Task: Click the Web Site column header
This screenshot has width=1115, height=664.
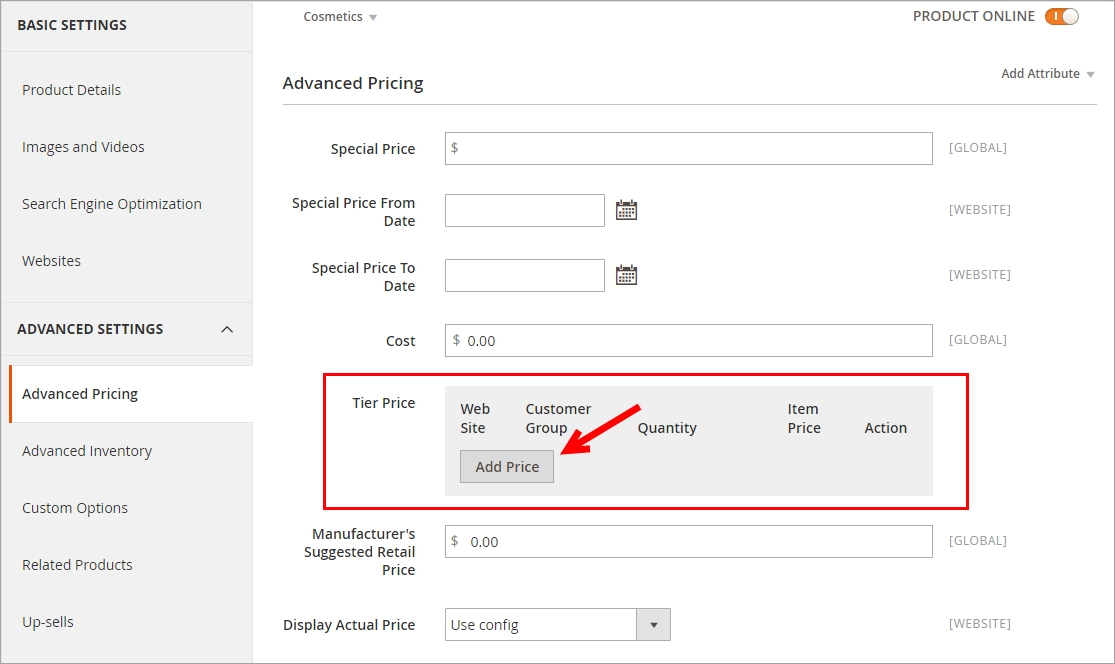Action: click(475, 418)
